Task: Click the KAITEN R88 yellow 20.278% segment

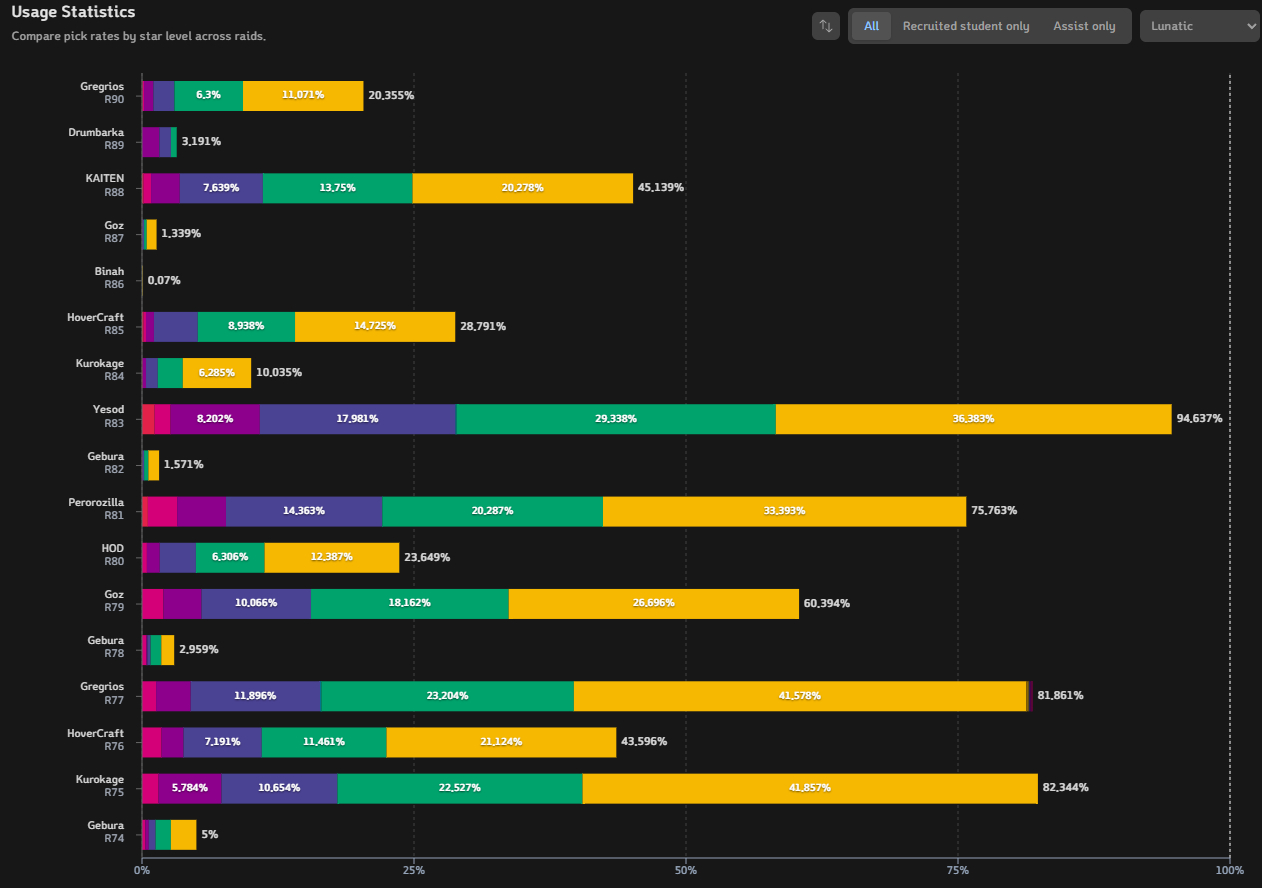Action: coord(522,188)
